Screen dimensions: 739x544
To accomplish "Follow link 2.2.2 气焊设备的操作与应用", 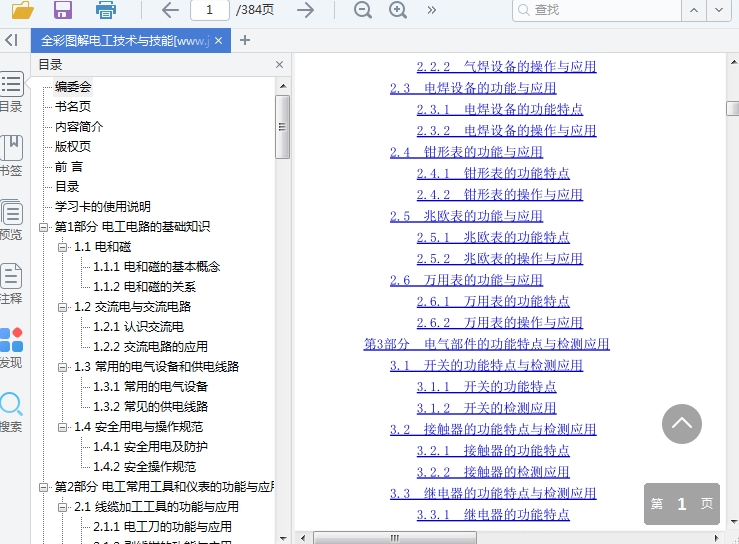I will click(x=506, y=66).
